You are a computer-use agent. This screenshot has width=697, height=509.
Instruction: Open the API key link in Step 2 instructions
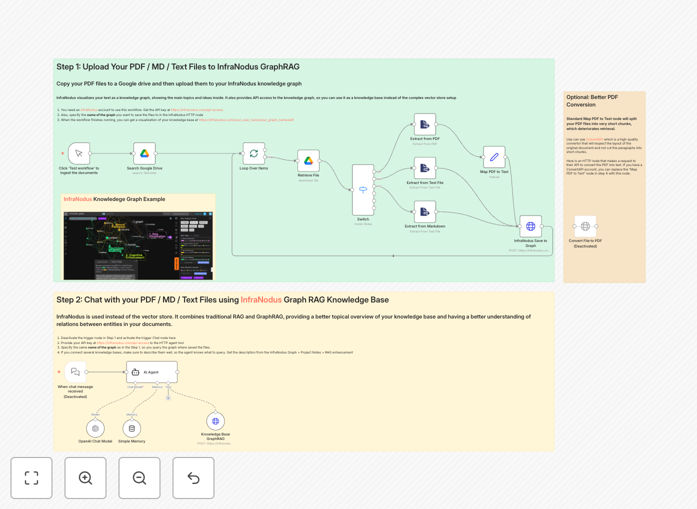[123, 343]
